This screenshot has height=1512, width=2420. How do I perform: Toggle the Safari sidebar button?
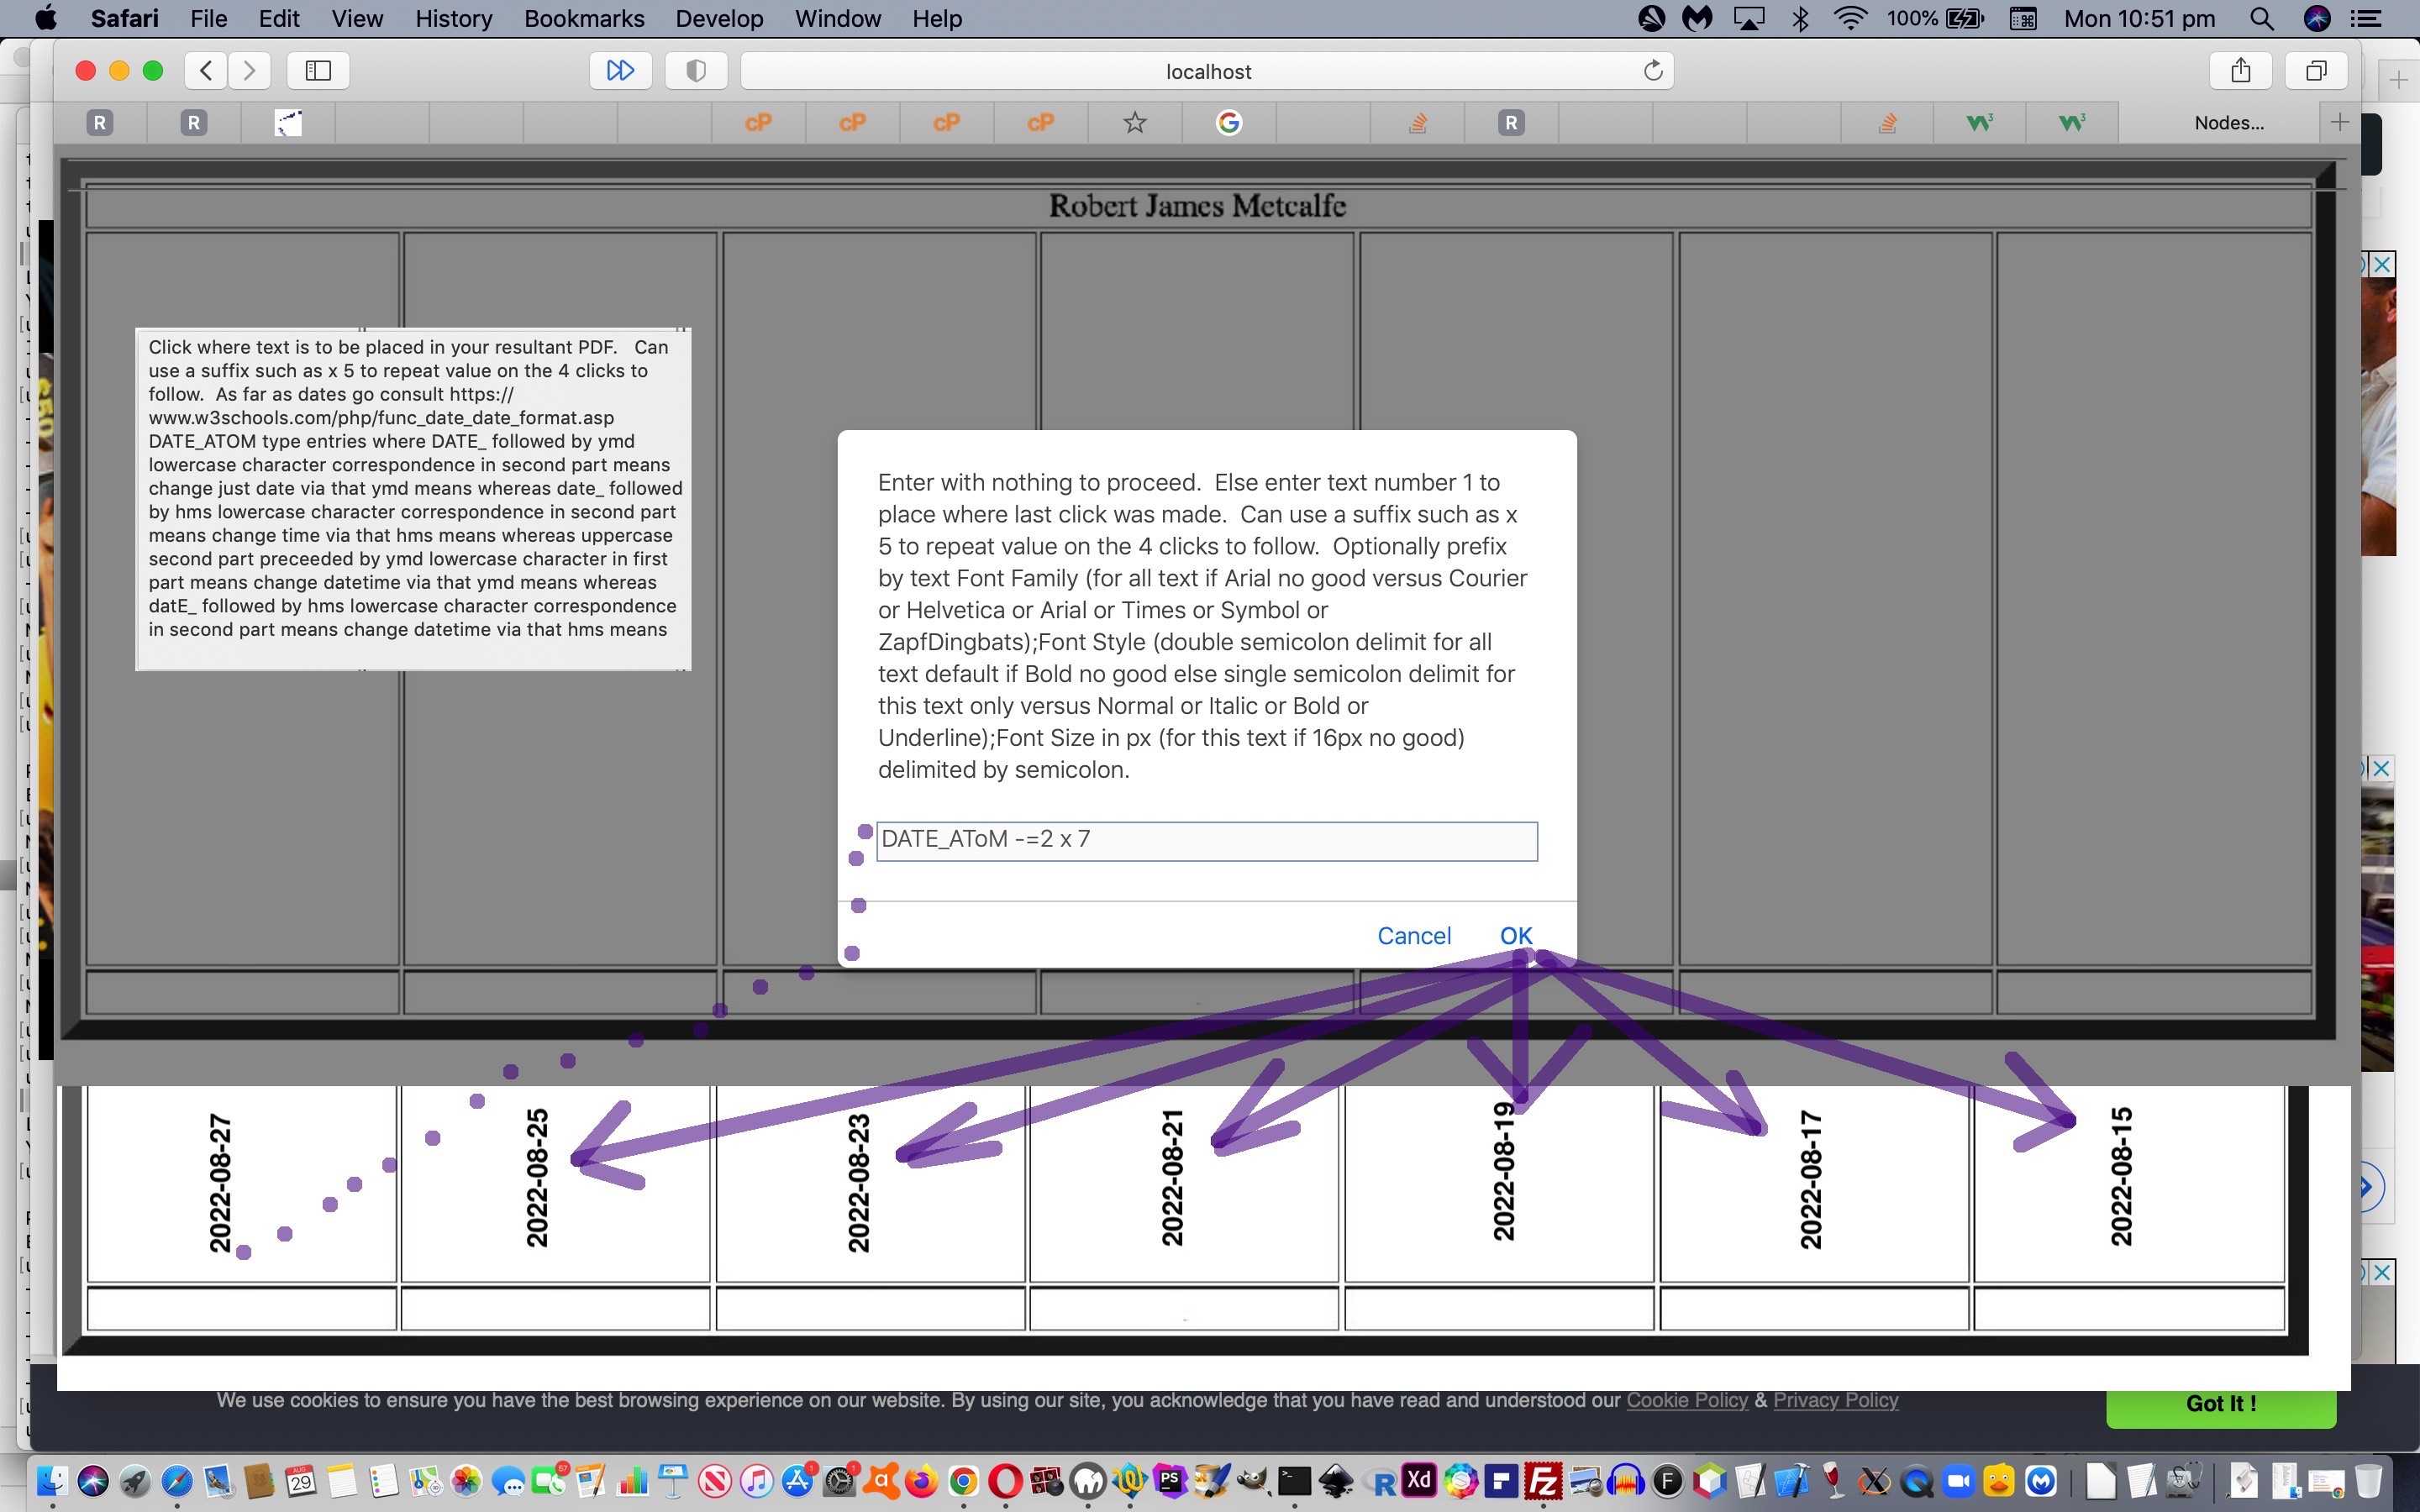click(318, 70)
